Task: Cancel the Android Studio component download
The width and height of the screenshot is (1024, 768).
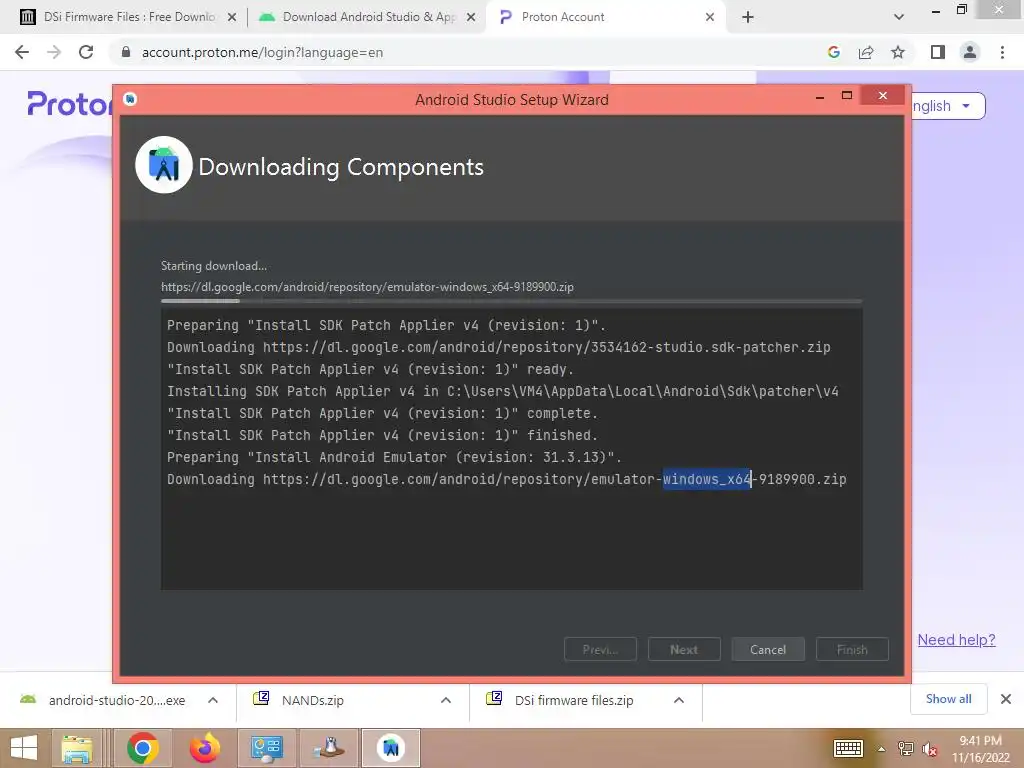Action: (x=768, y=649)
